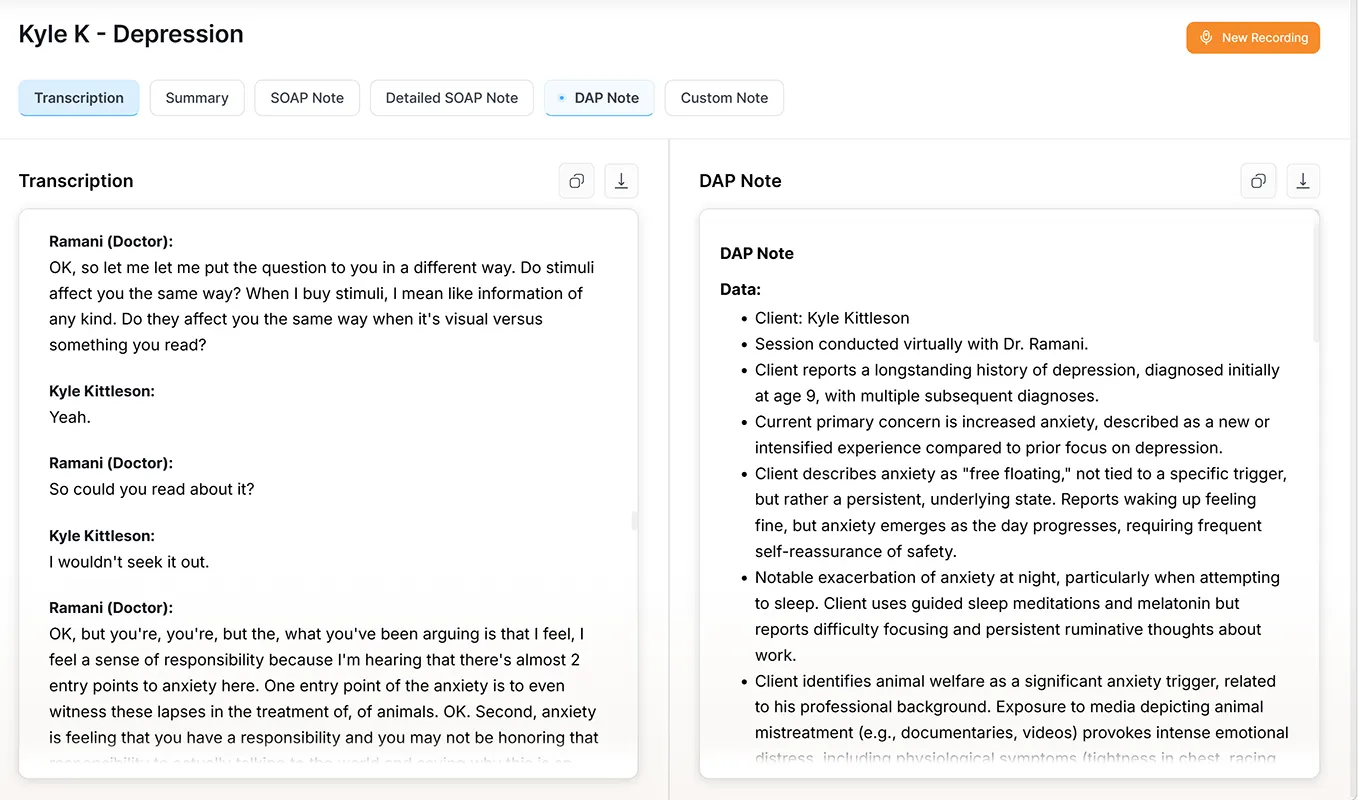Copy the DAP Note icon
This screenshot has width=1358, height=800.
coord(1258,181)
